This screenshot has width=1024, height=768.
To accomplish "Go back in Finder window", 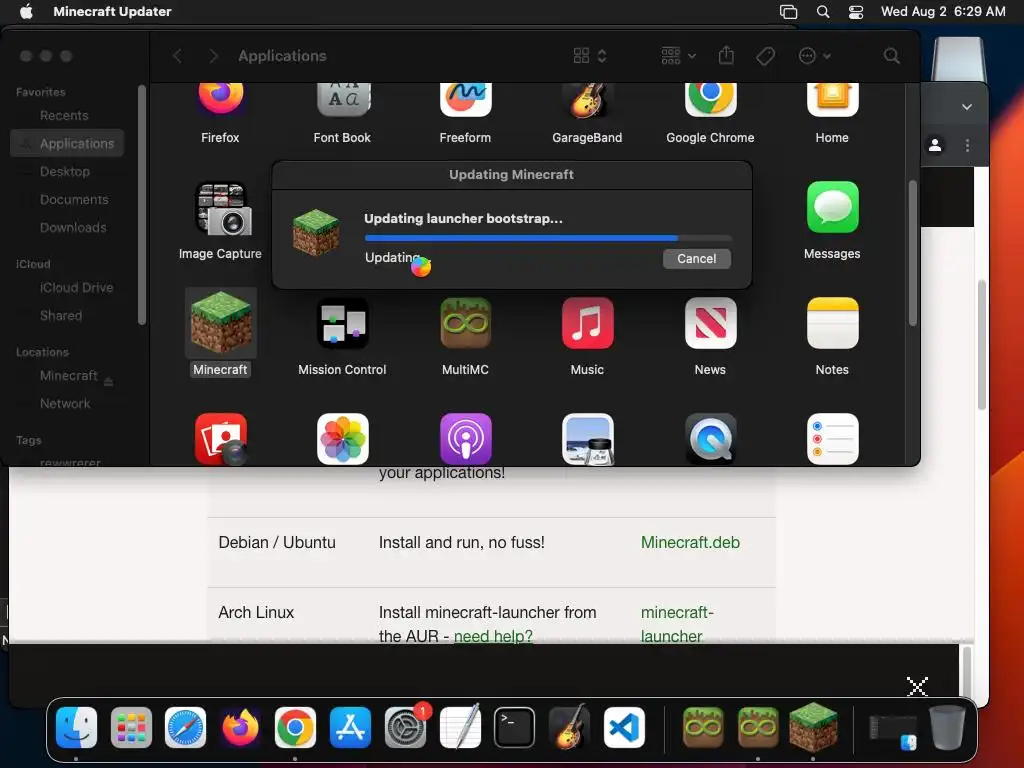I will (178, 56).
